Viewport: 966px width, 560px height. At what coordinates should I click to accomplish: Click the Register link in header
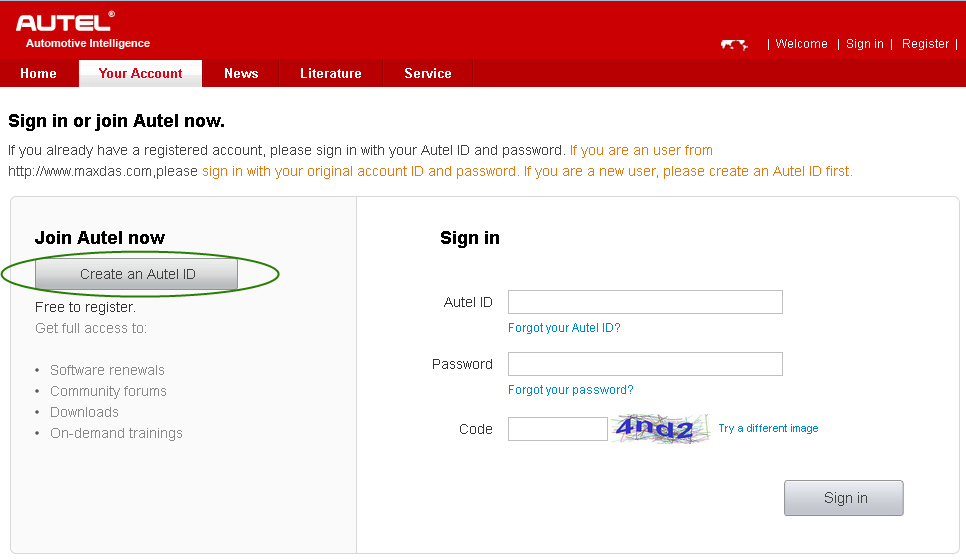(925, 44)
